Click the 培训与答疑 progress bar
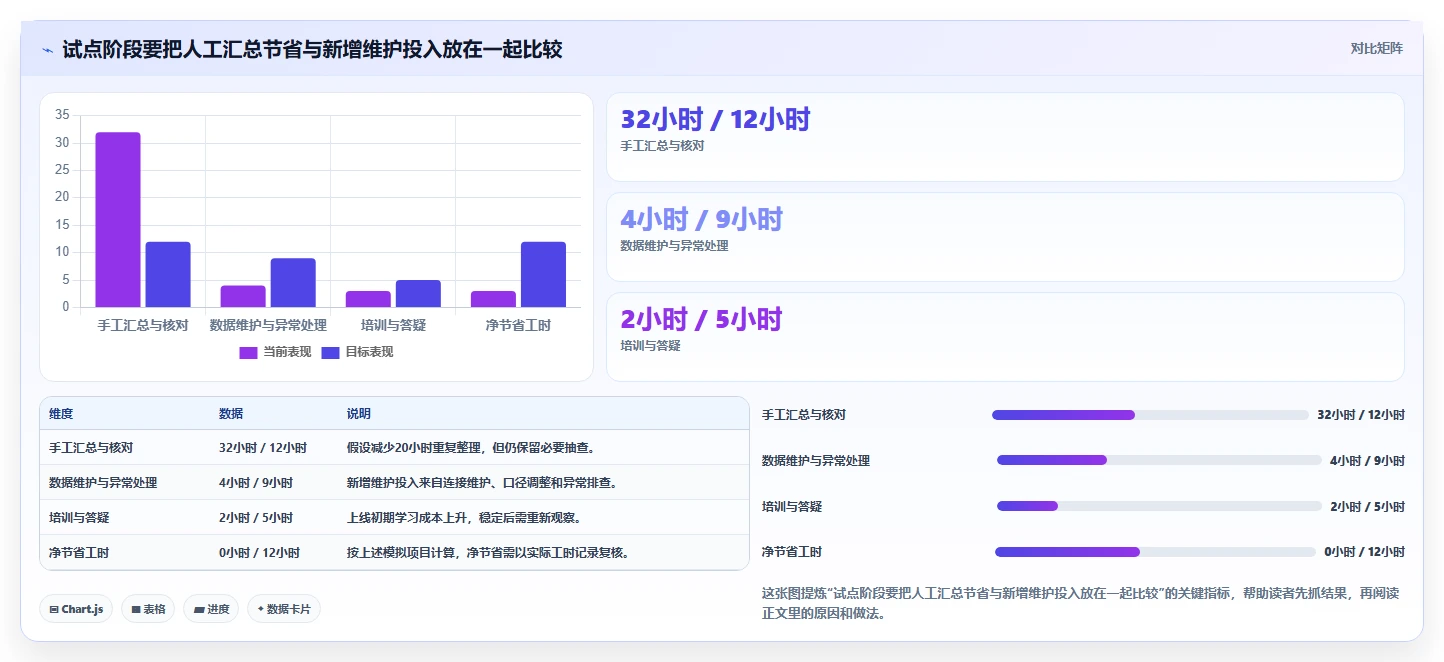Image resolution: width=1444 pixels, height=662 pixels. tap(1159, 506)
